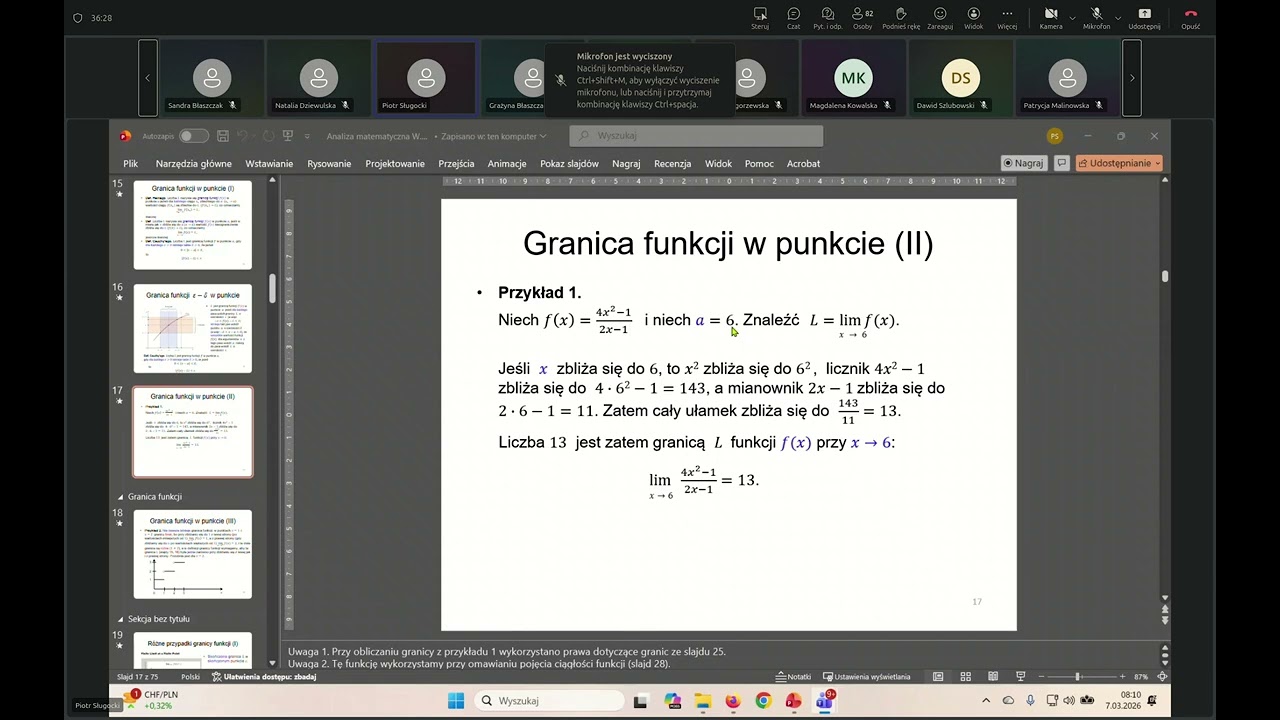Viewport: 1280px width, 720px height.
Task: Click the Undo arrow in quick access
Action: 244,136
